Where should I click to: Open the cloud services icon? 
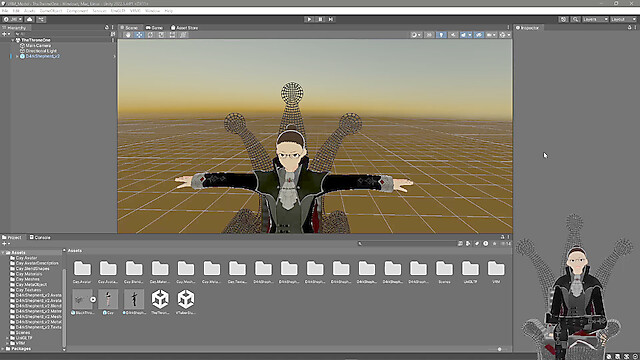point(29,19)
